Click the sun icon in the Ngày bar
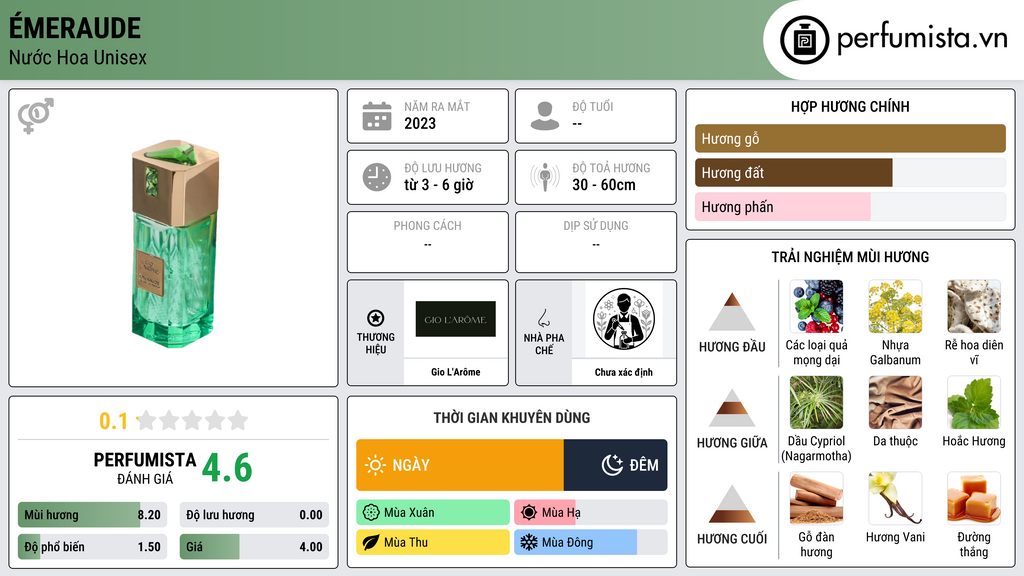 (x=375, y=465)
